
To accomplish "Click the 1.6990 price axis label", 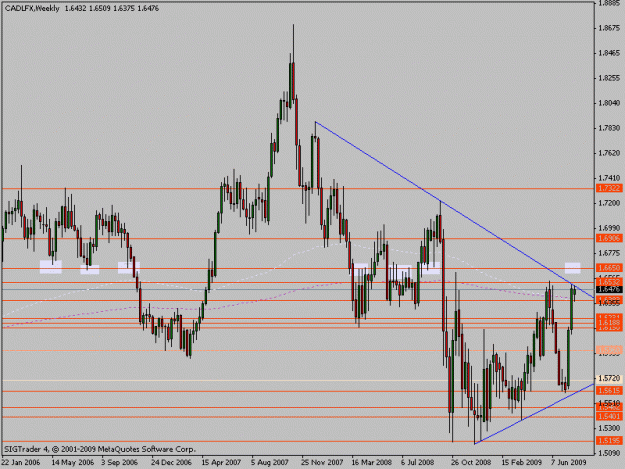I will pos(609,228).
